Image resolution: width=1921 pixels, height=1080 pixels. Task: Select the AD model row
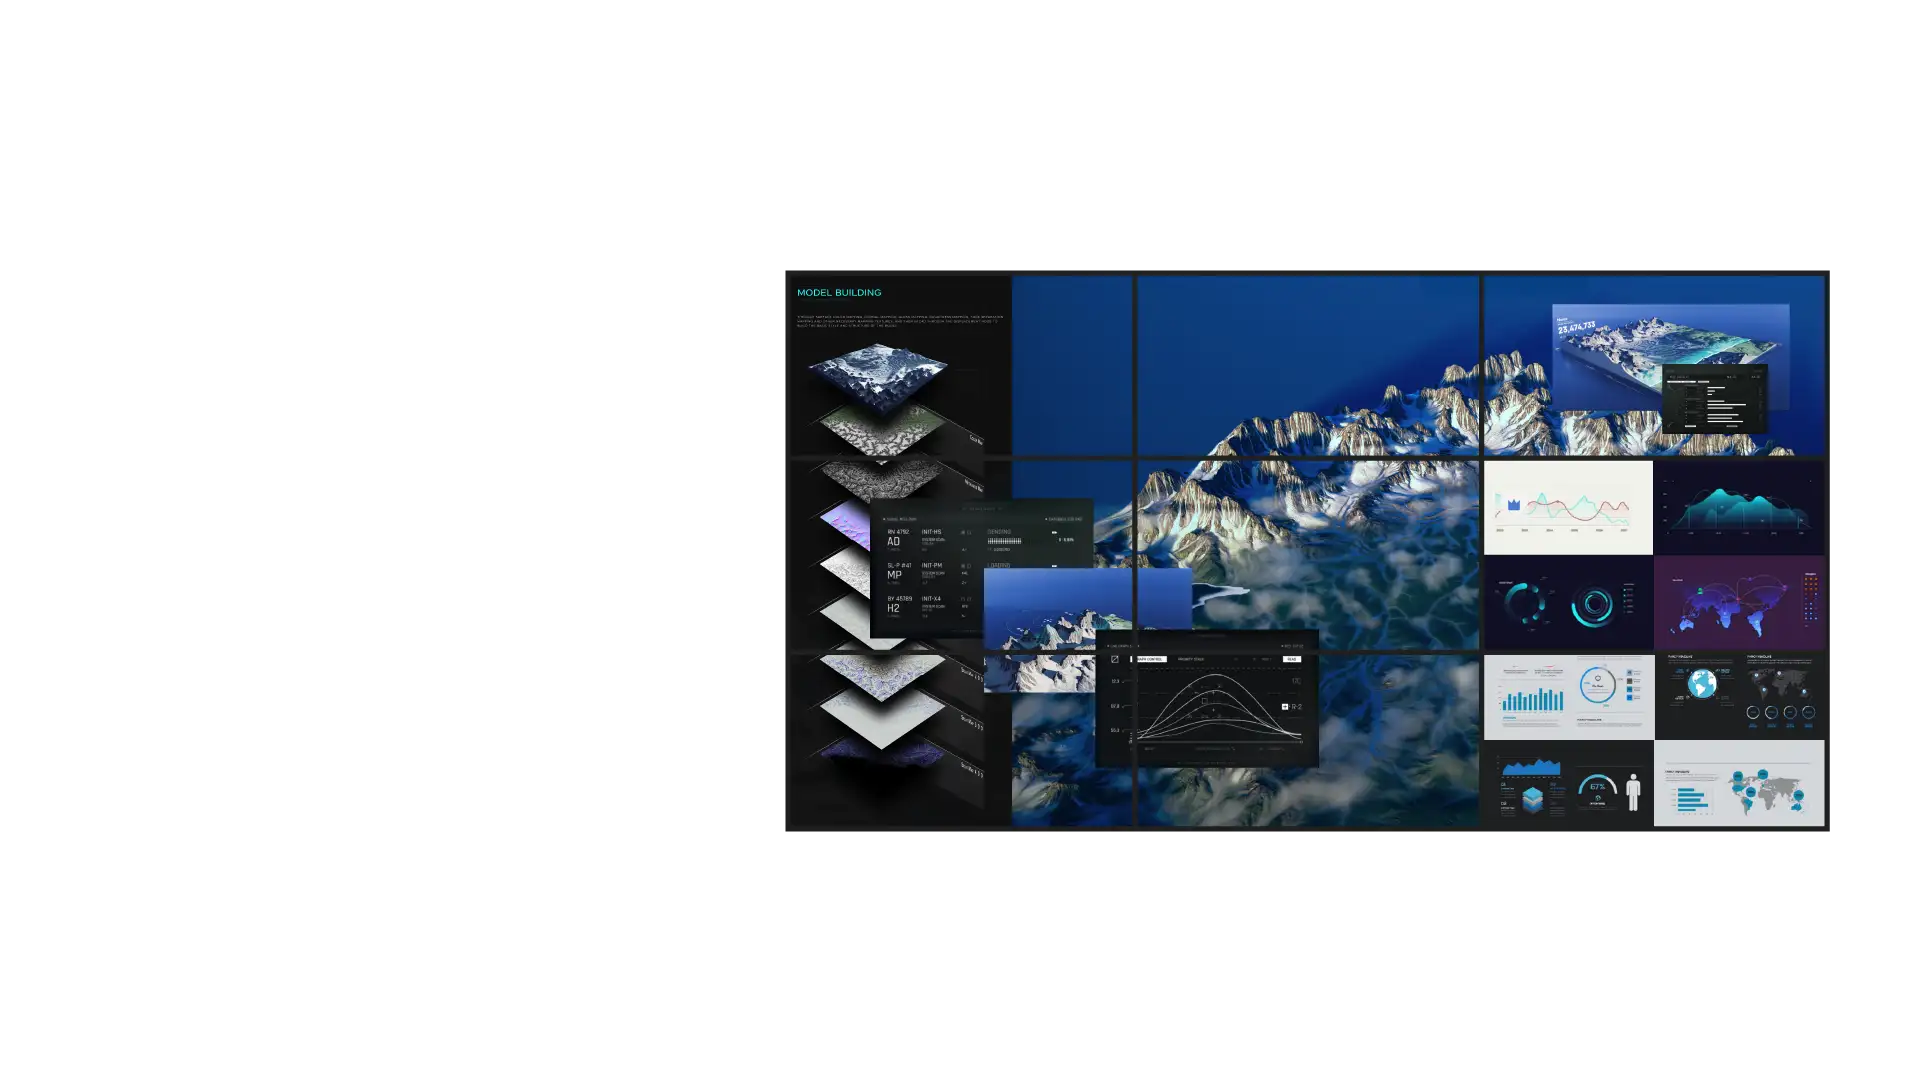coord(893,541)
